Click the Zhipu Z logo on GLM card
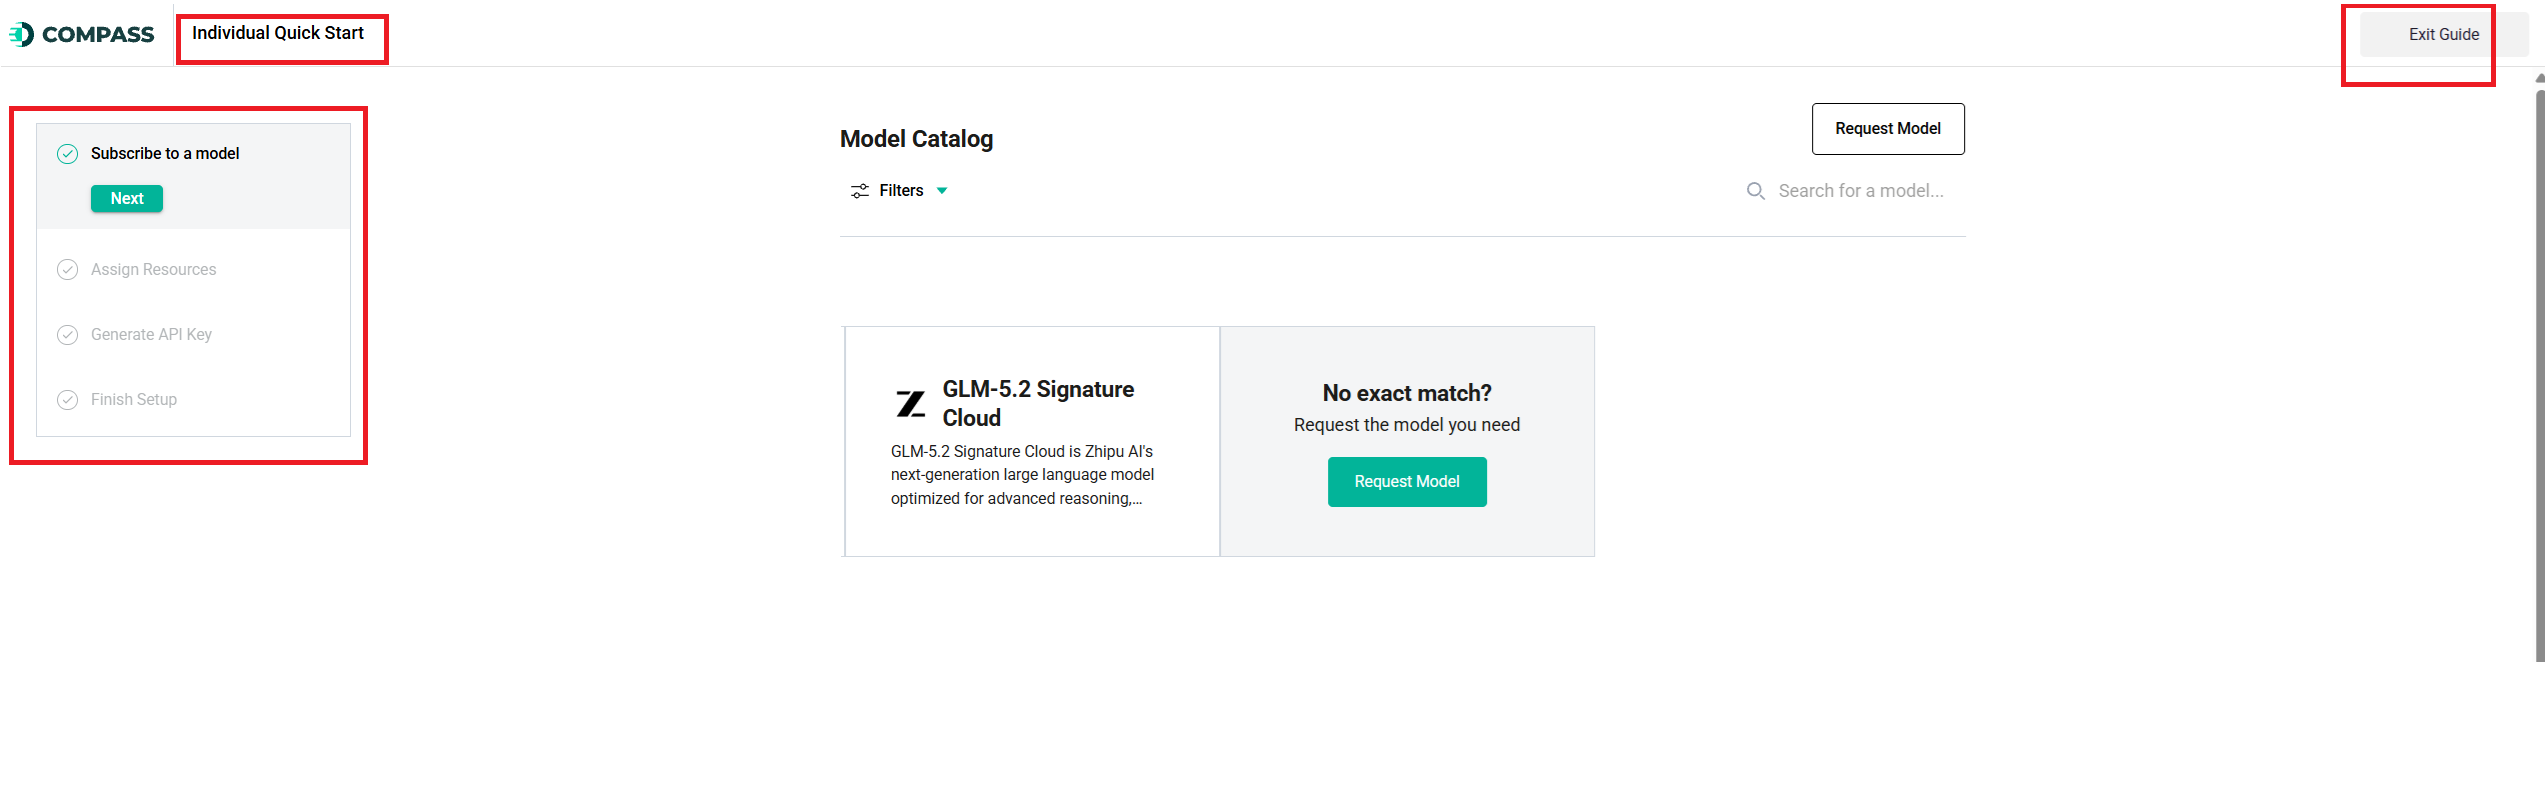The width and height of the screenshot is (2545, 804). point(910,404)
